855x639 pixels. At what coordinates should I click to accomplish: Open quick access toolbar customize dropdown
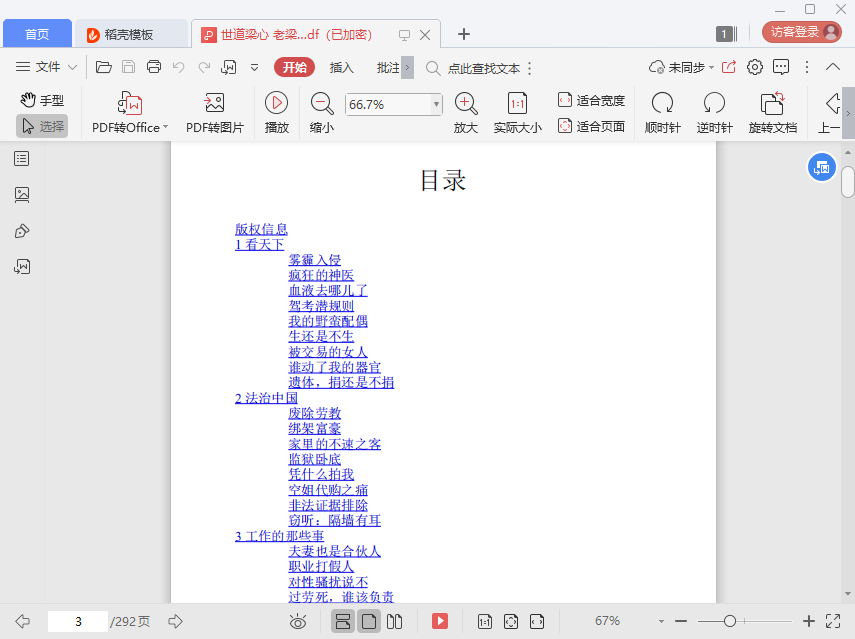[254, 68]
